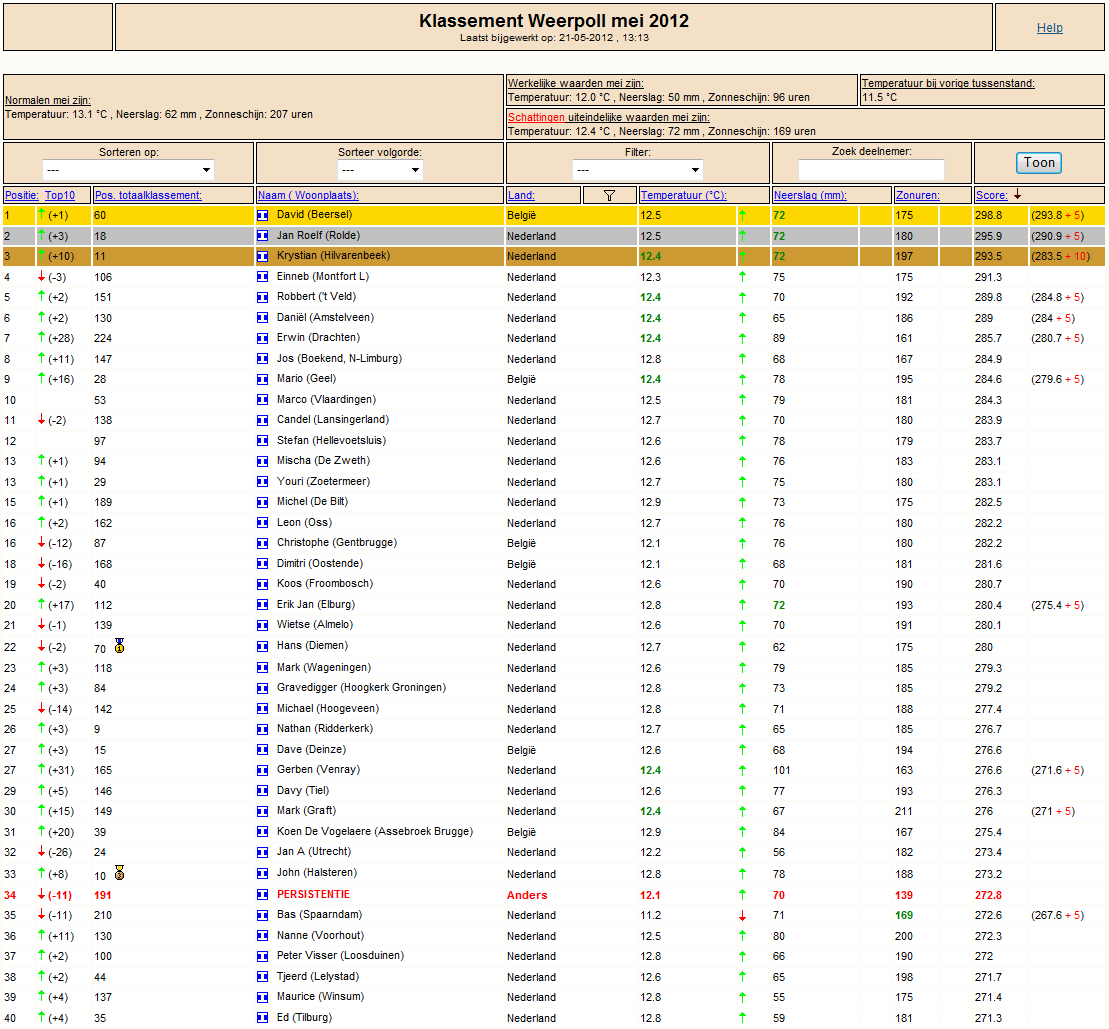The width and height of the screenshot is (1109, 1029).
Task: Open the blue icon beside Nathan (Ridderkerk)
Action: [x=262, y=729]
